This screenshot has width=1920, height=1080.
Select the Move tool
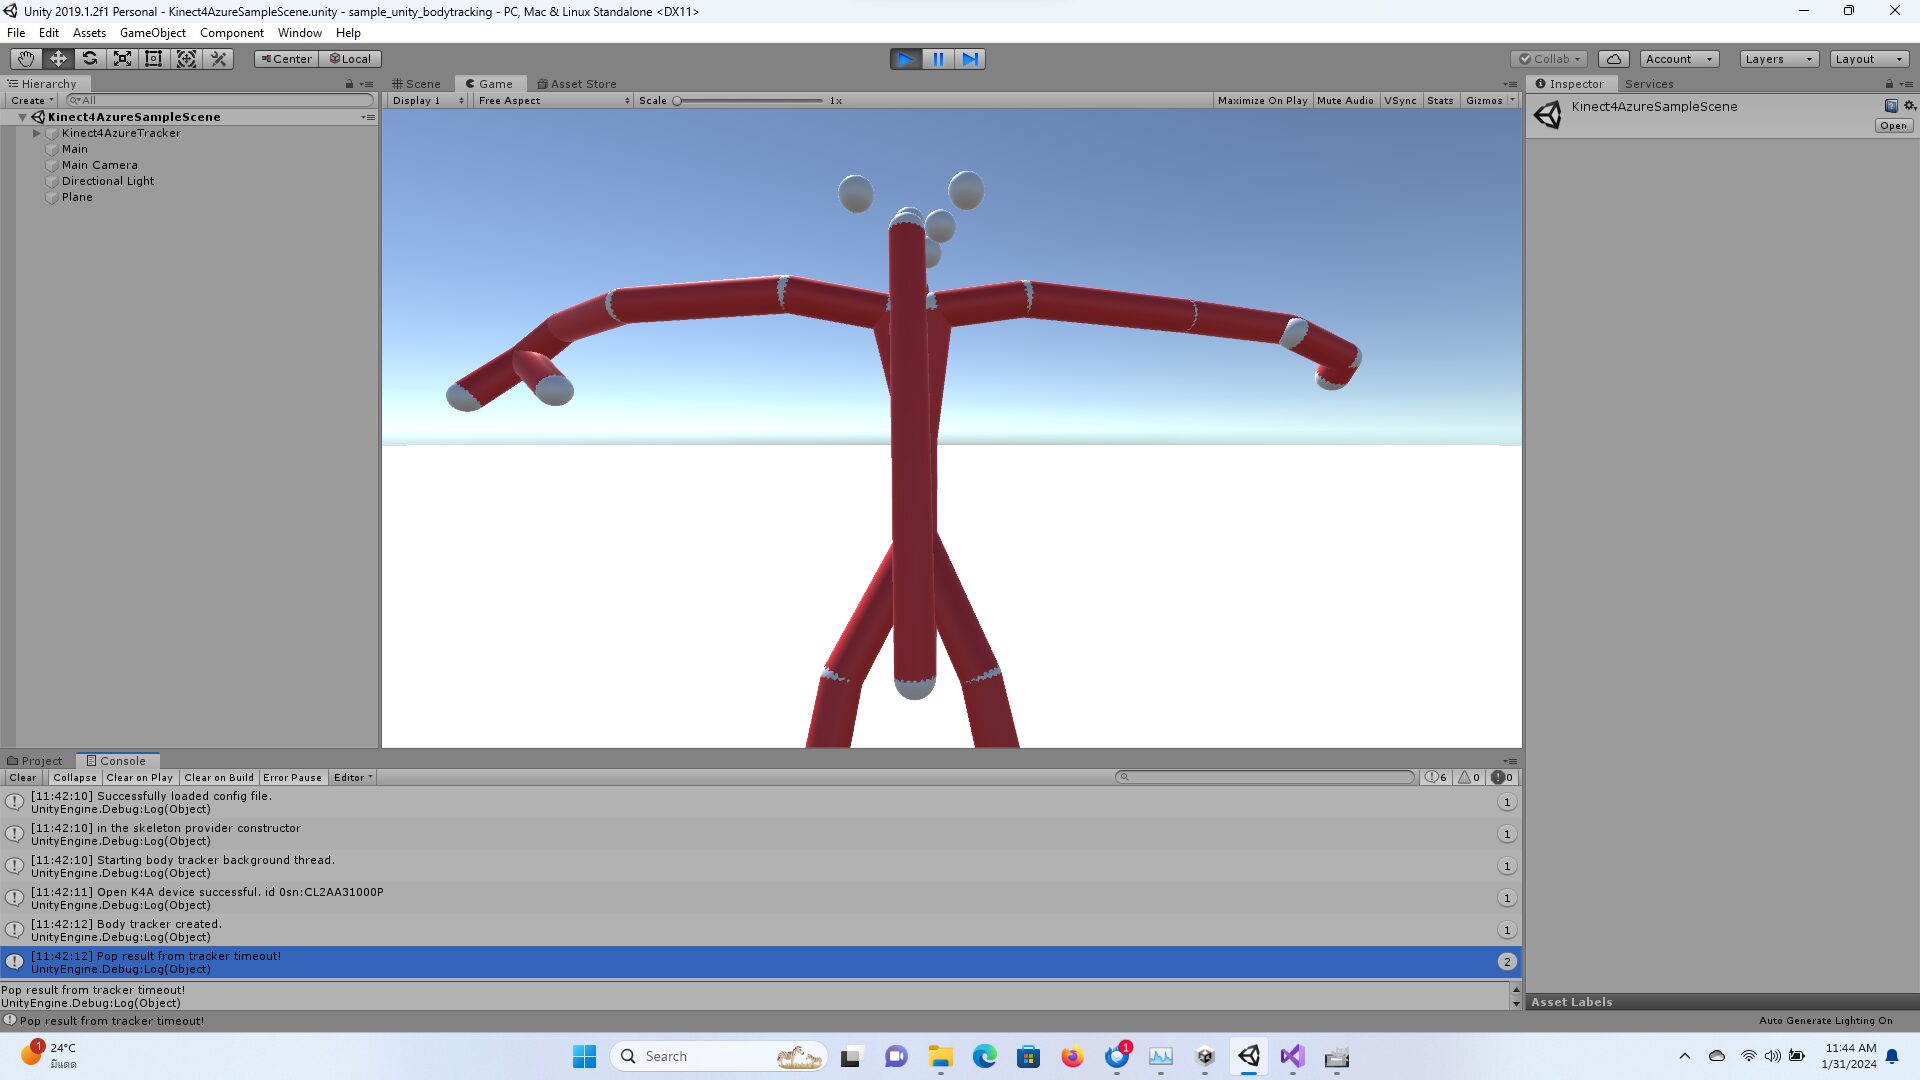point(58,59)
